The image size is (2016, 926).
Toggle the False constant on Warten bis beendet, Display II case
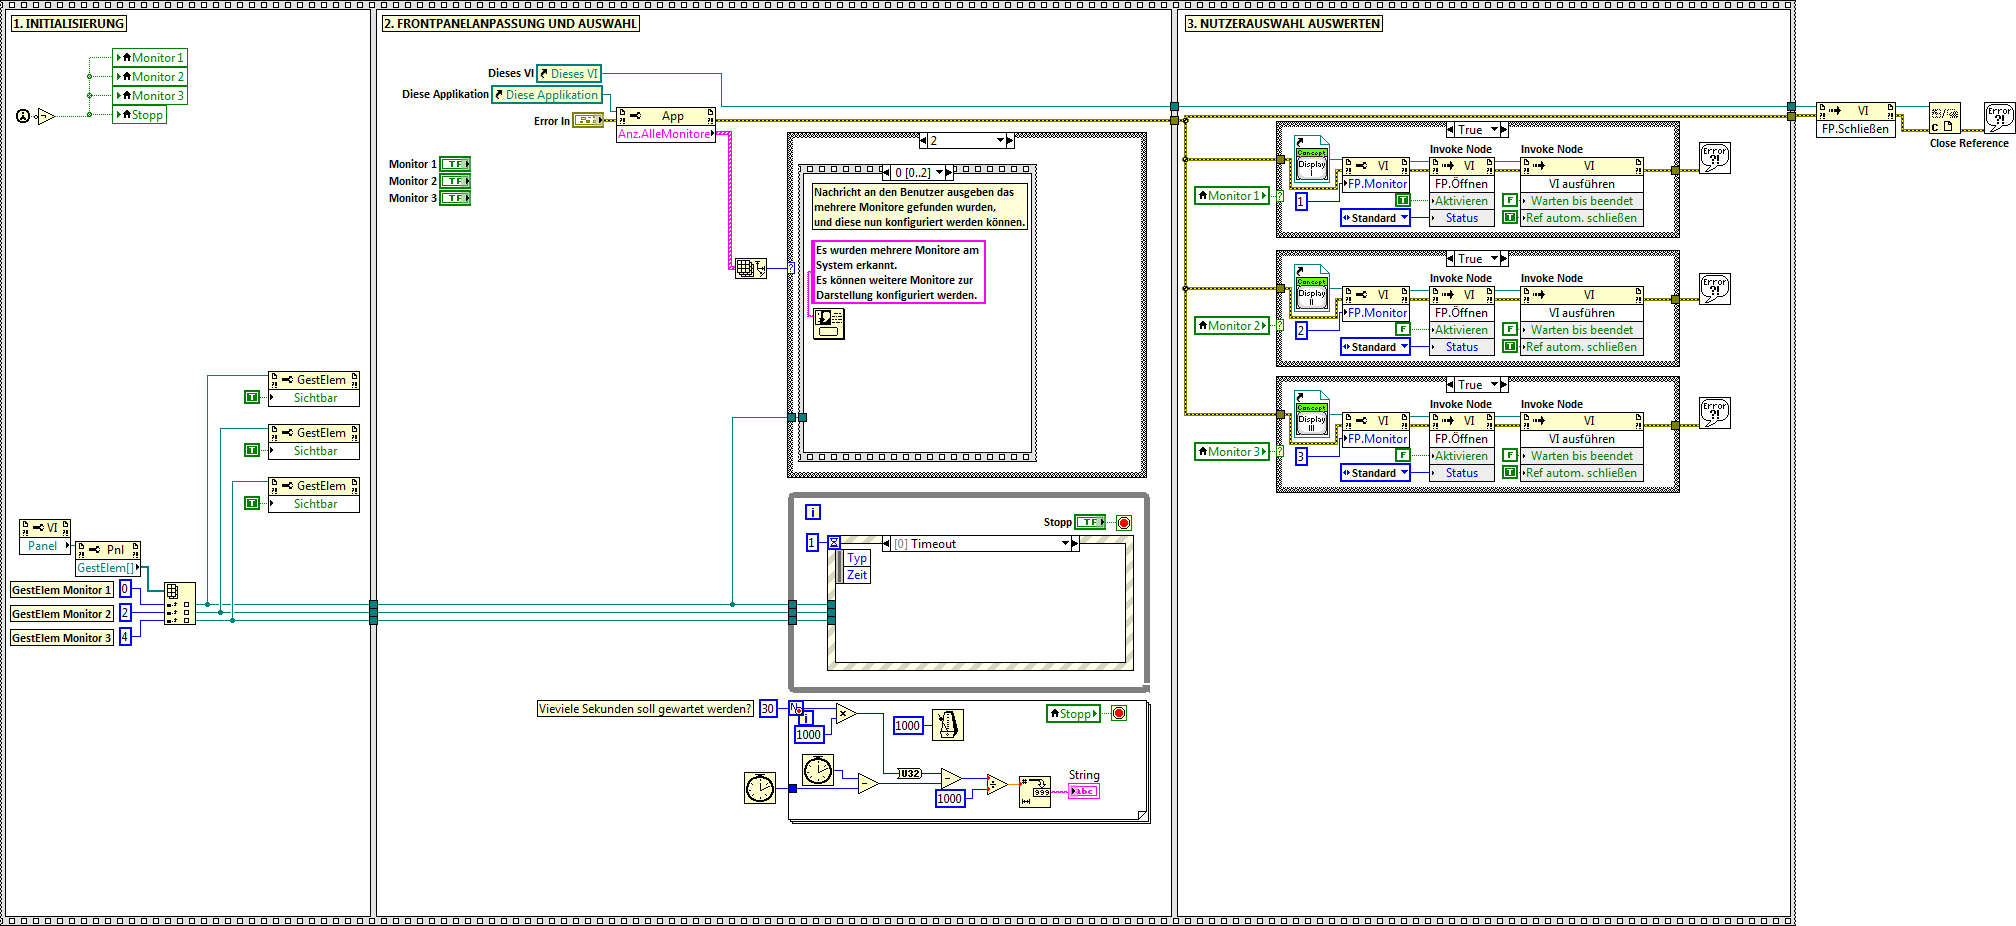(x=1510, y=329)
